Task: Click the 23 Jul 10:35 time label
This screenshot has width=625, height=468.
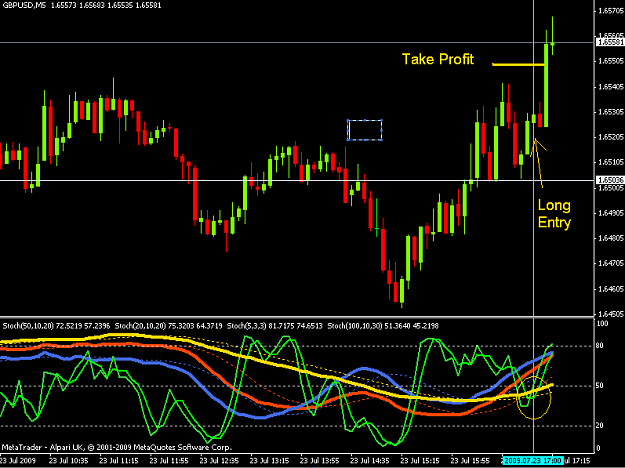Action: click(x=68, y=461)
